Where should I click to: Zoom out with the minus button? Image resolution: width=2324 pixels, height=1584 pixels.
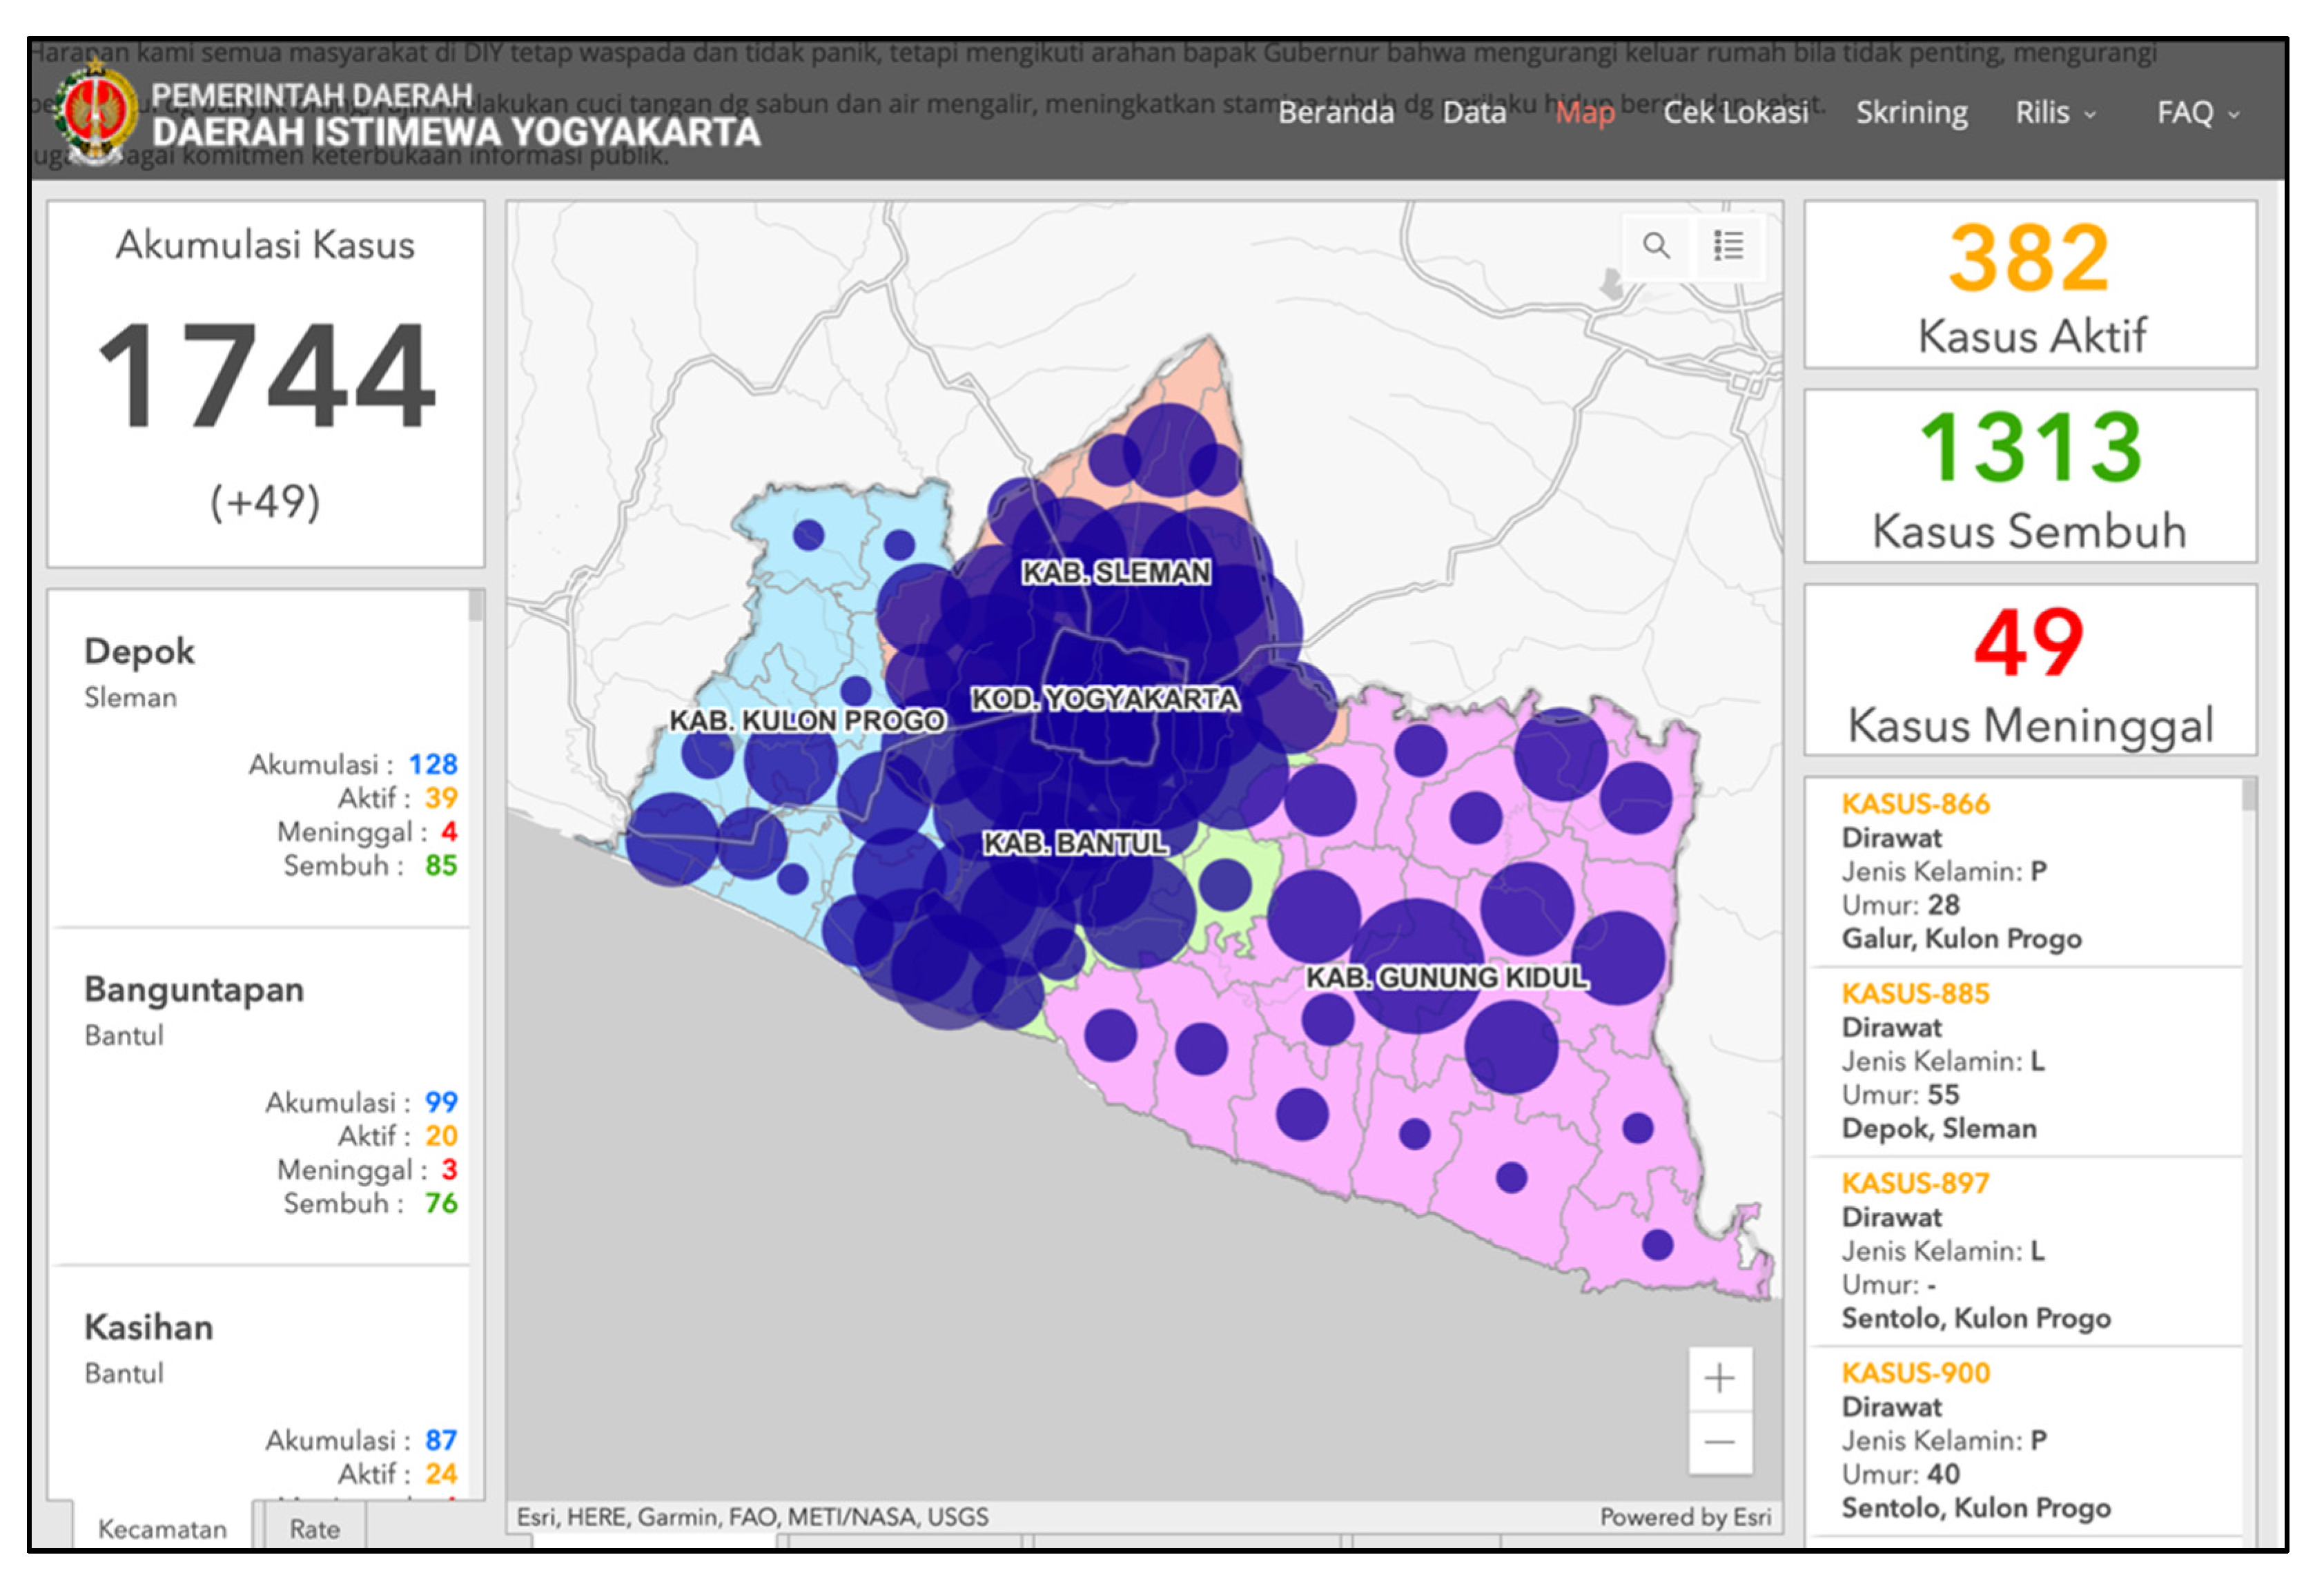point(1719,1442)
